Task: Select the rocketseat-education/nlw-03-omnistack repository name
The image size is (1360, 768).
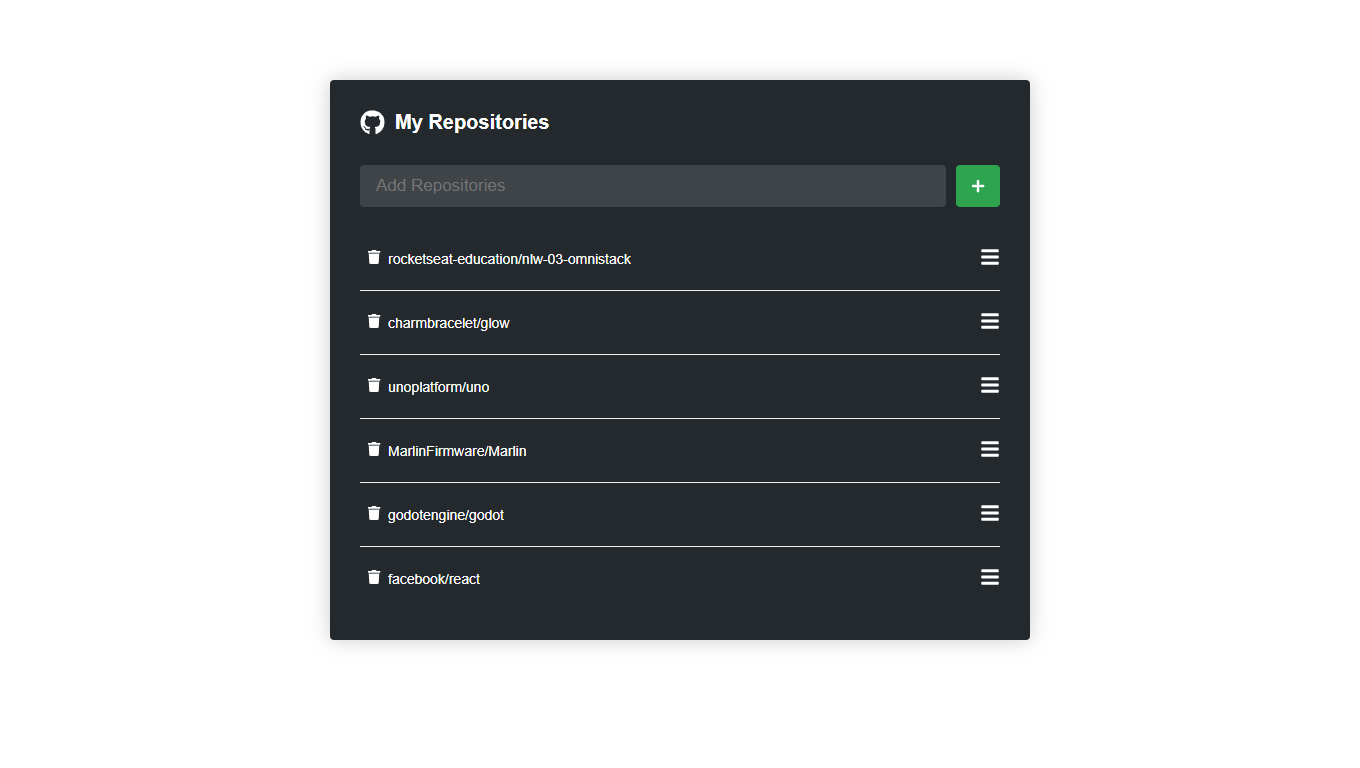Action: pyautogui.click(x=509, y=259)
